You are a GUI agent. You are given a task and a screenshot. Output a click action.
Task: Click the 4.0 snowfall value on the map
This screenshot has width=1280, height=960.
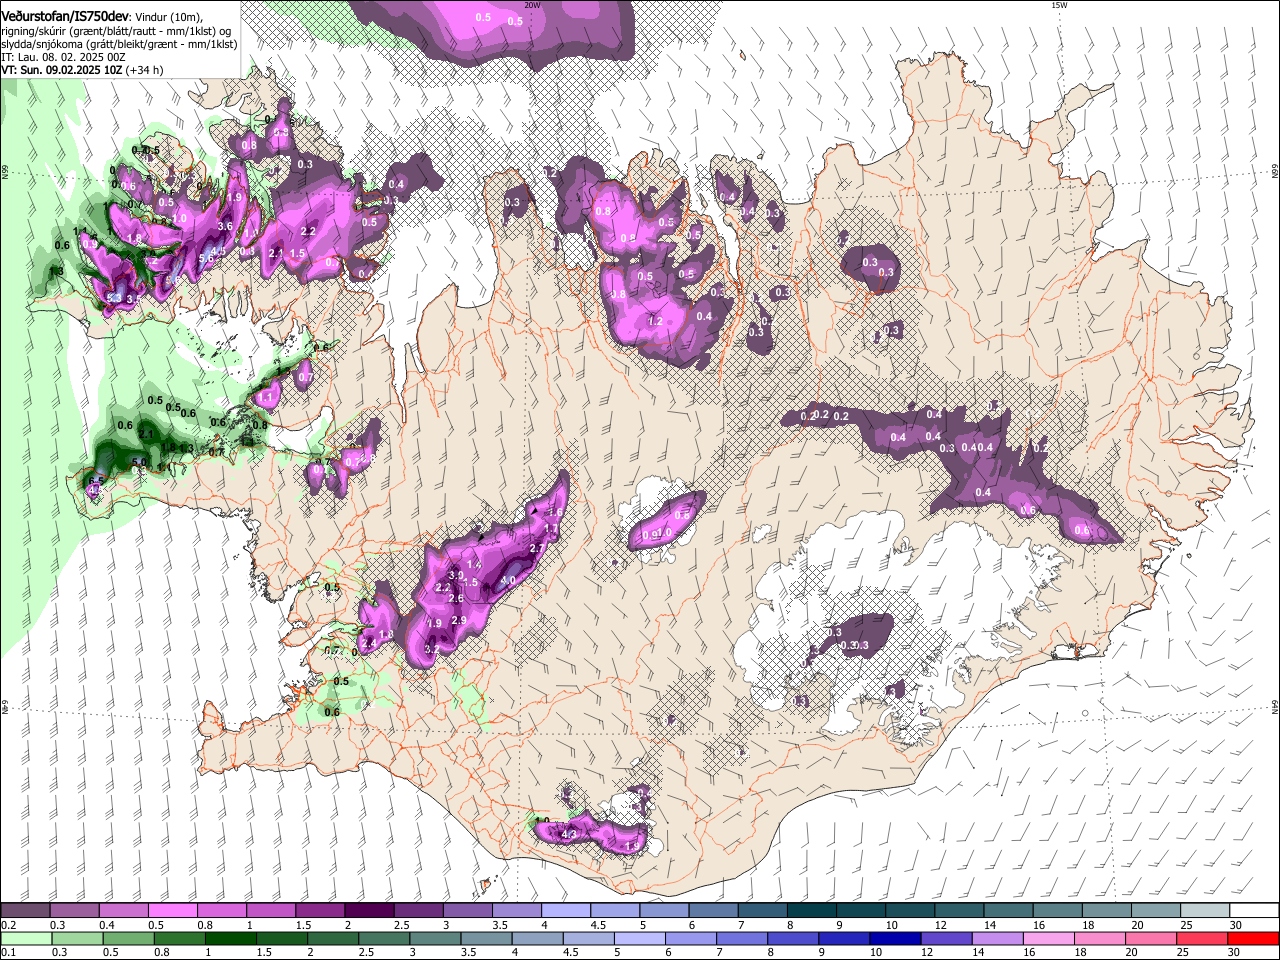507,580
